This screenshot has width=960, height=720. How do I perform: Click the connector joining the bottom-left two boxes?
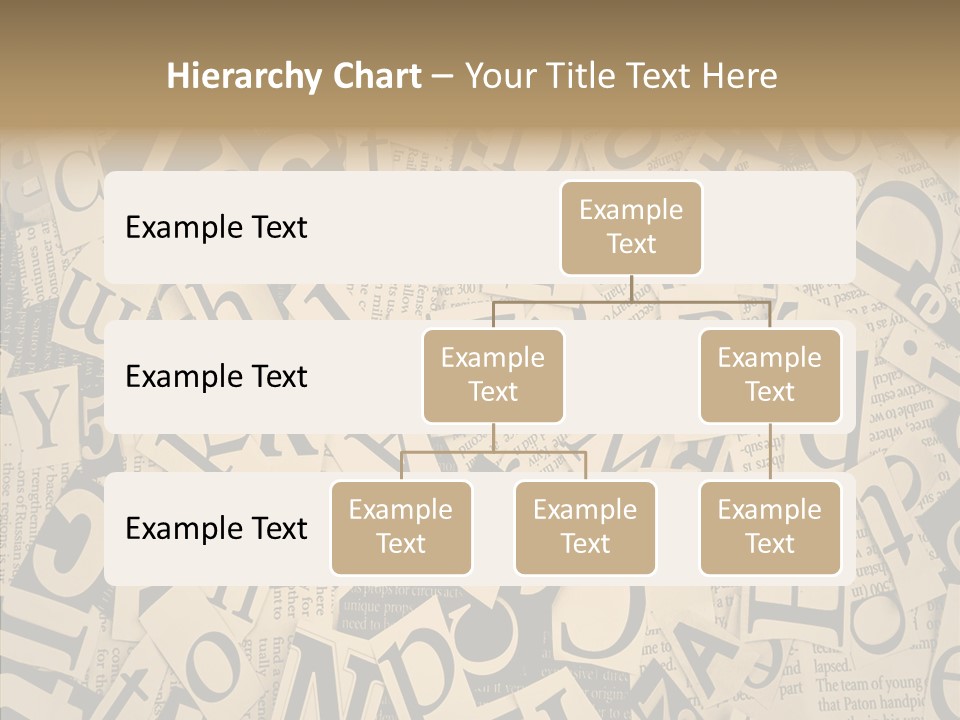point(493,452)
